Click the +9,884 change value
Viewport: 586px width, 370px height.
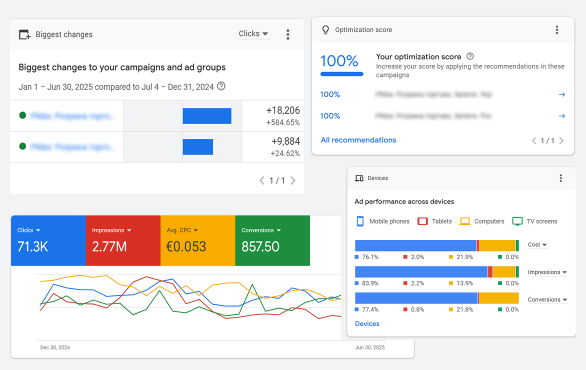point(286,142)
